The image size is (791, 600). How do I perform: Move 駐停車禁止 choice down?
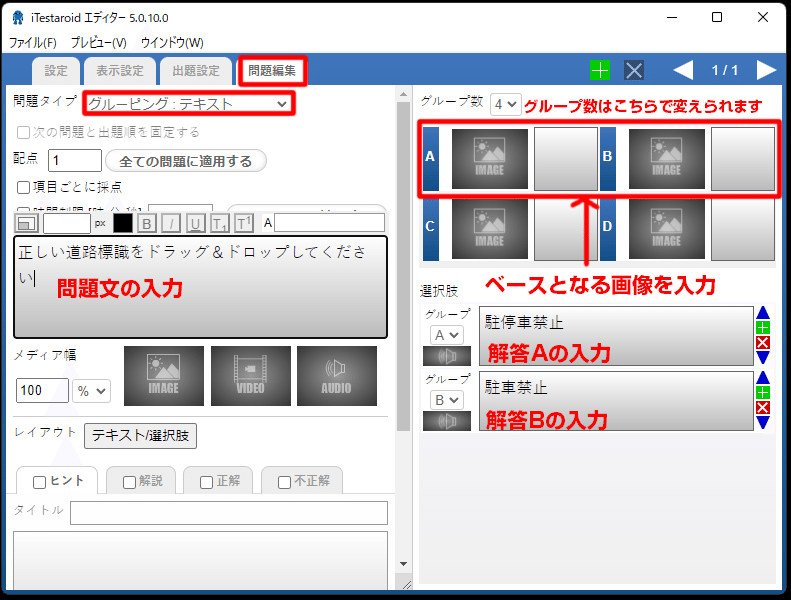click(x=763, y=357)
